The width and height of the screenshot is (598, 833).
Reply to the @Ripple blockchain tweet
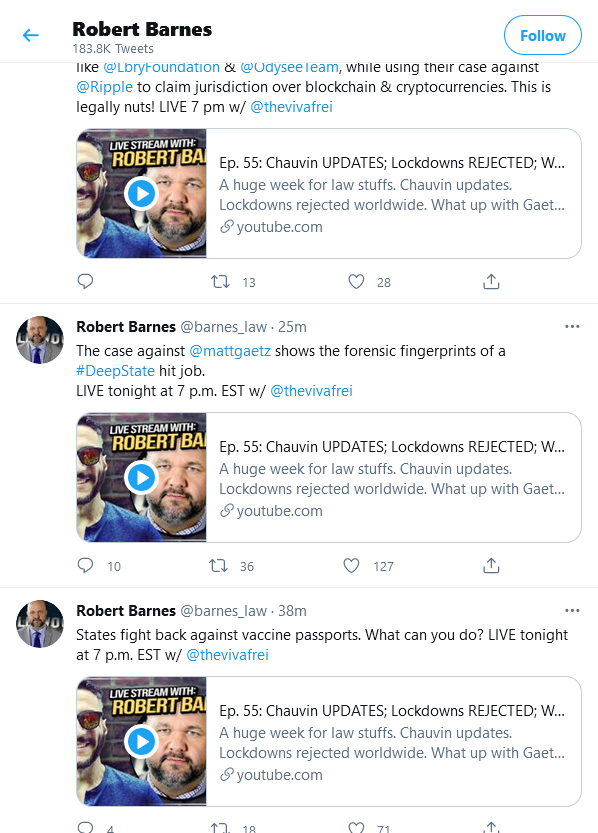pos(86,281)
